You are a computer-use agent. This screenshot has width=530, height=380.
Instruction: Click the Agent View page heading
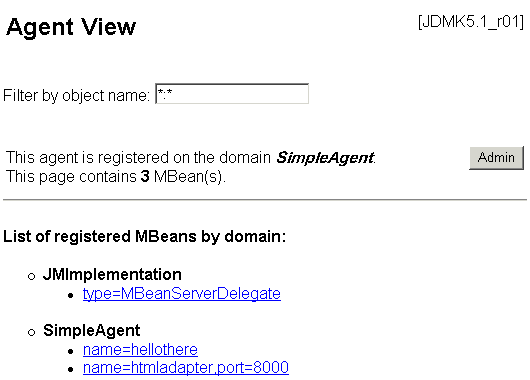(x=71, y=27)
